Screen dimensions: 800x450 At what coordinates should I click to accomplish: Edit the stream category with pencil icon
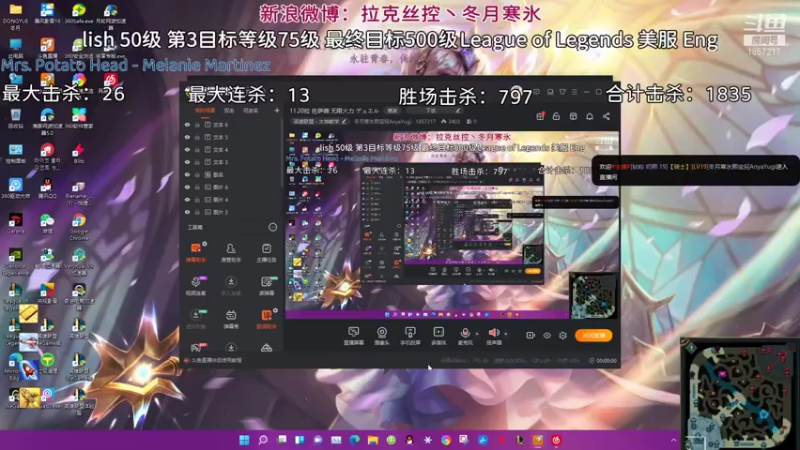pyautogui.click(x=344, y=121)
